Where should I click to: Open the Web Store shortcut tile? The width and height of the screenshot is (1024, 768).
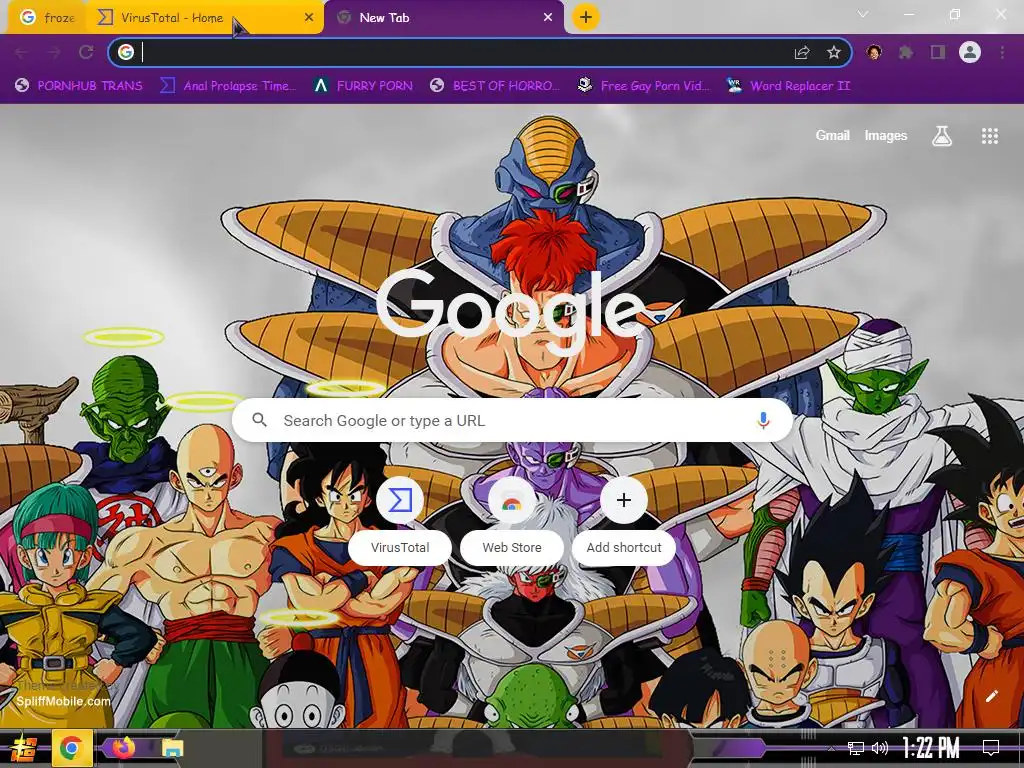click(x=512, y=519)
